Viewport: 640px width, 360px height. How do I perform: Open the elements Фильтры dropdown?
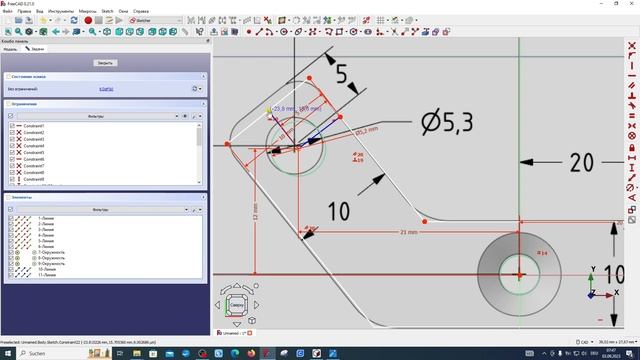click(103, 209)
